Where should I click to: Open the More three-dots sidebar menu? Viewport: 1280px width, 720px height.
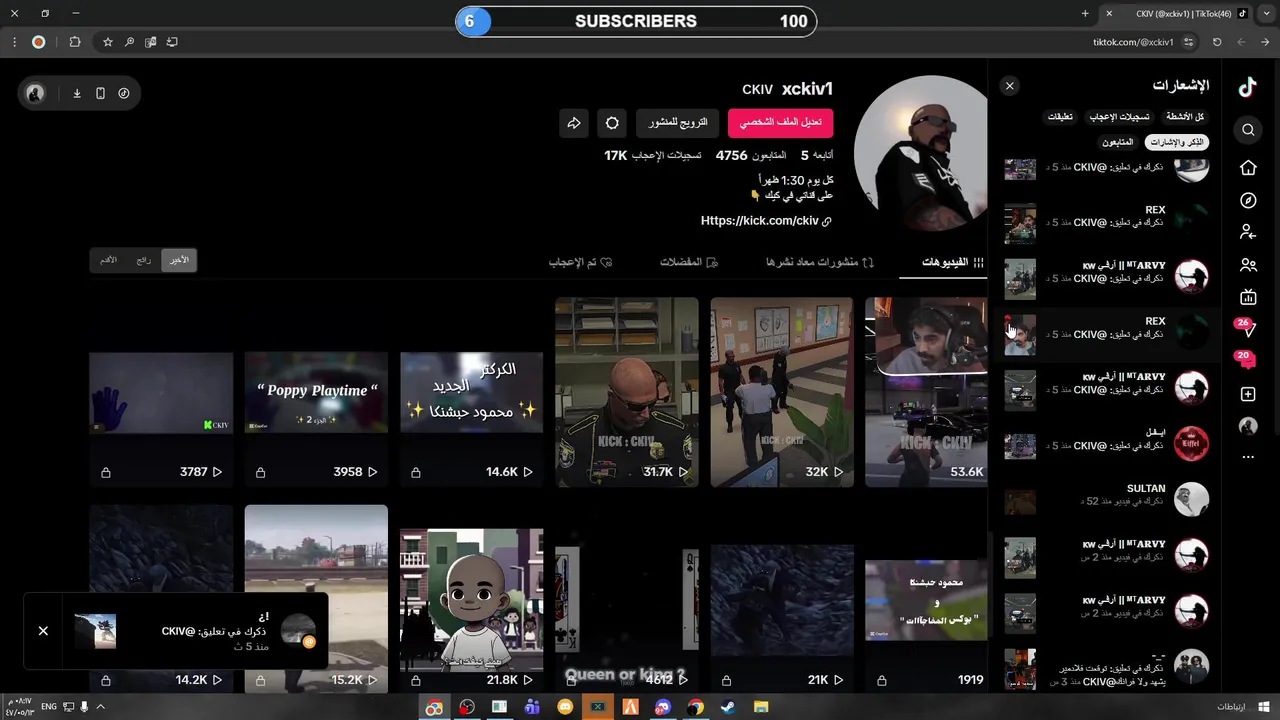coord(1248,457)
